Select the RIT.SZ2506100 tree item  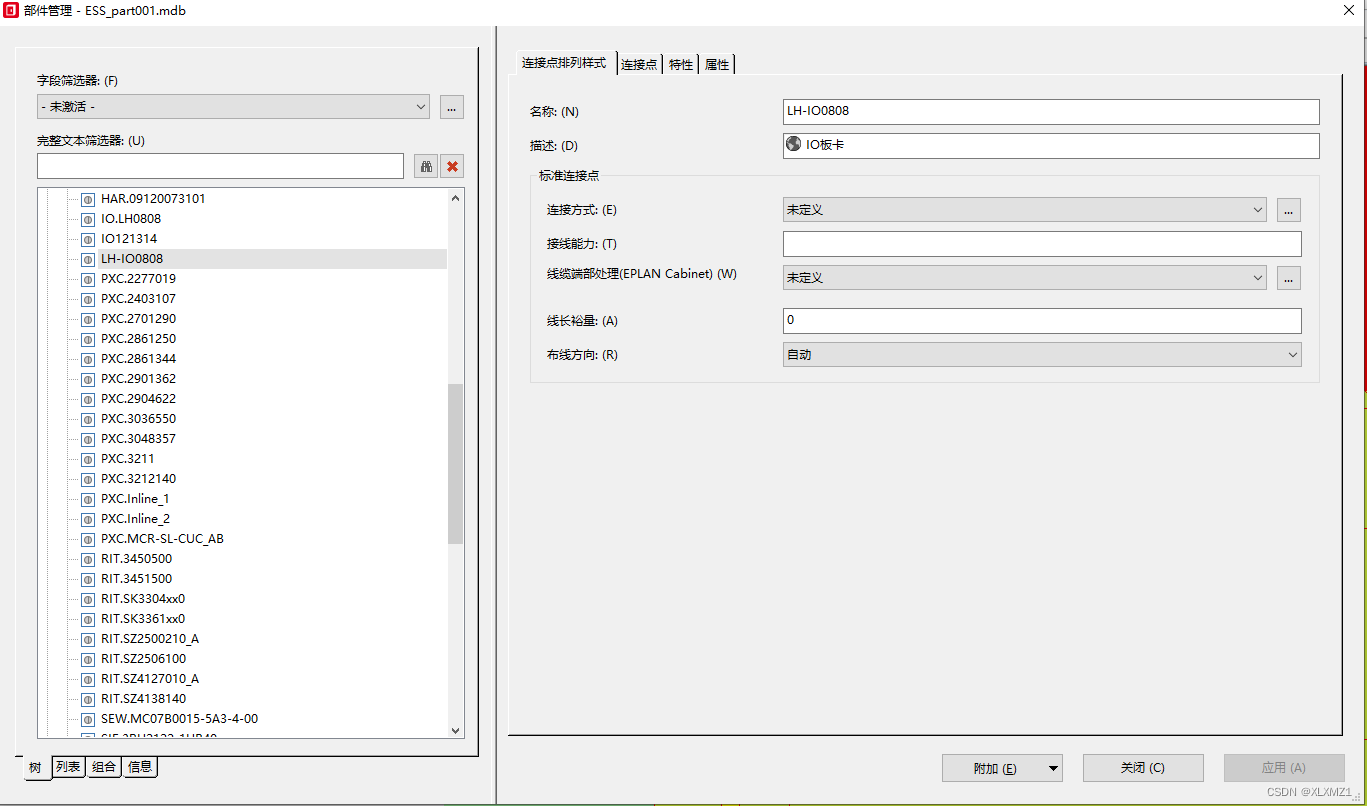point(143,659)
